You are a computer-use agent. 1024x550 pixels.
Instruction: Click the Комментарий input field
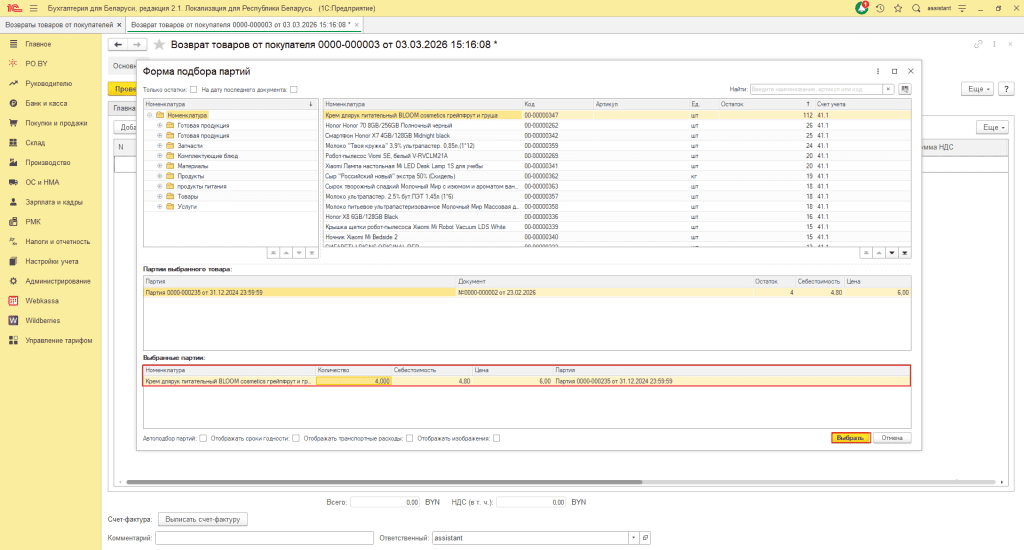(264, 538)
